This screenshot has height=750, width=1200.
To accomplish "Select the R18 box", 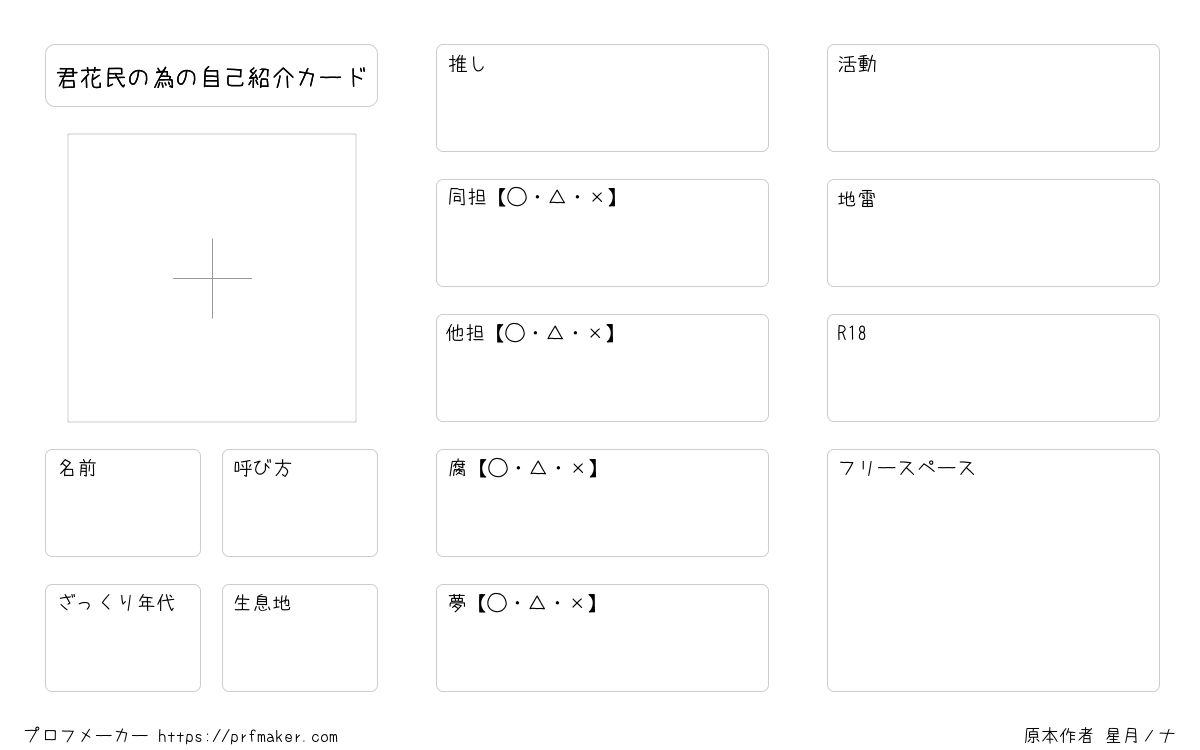I will (993, 368).
